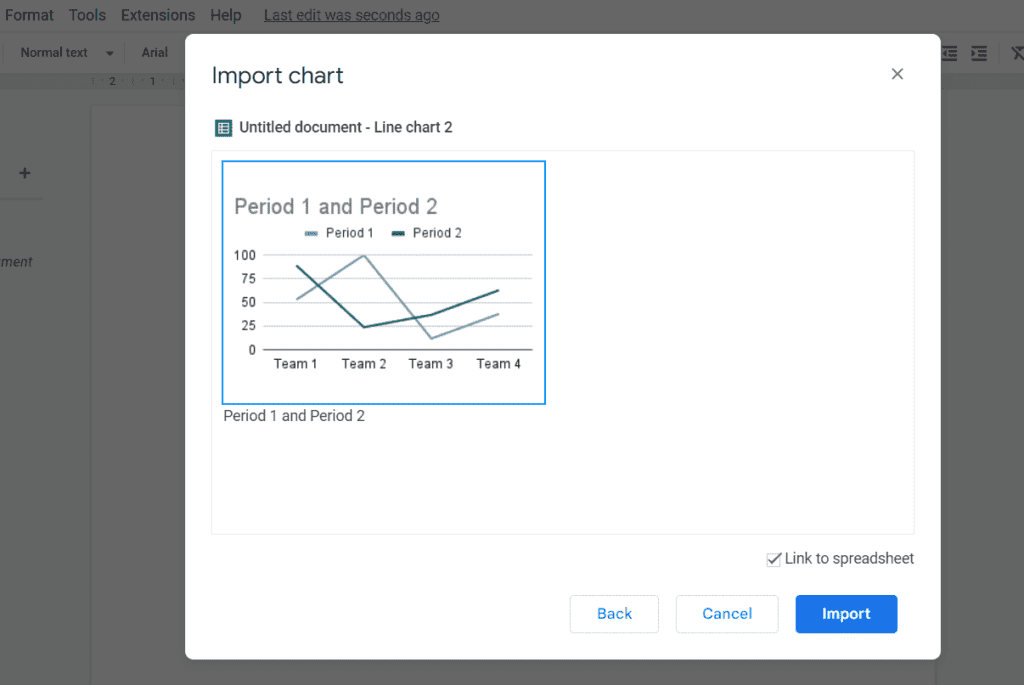
Task: Open the 'Last edit was seconds ago' link
Action: tap(351, 15)
